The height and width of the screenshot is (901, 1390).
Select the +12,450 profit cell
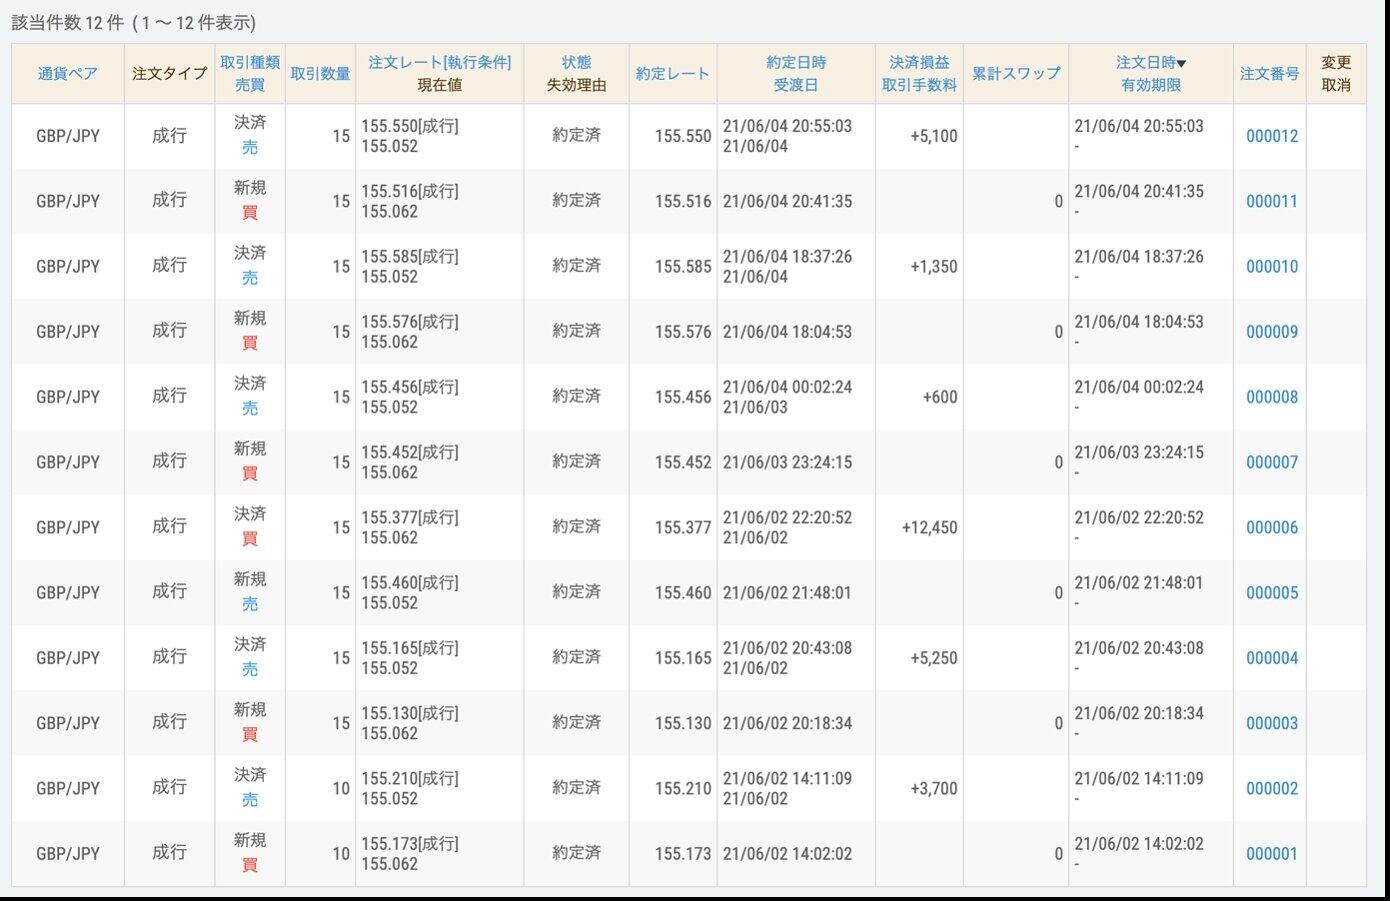point(929,527)
